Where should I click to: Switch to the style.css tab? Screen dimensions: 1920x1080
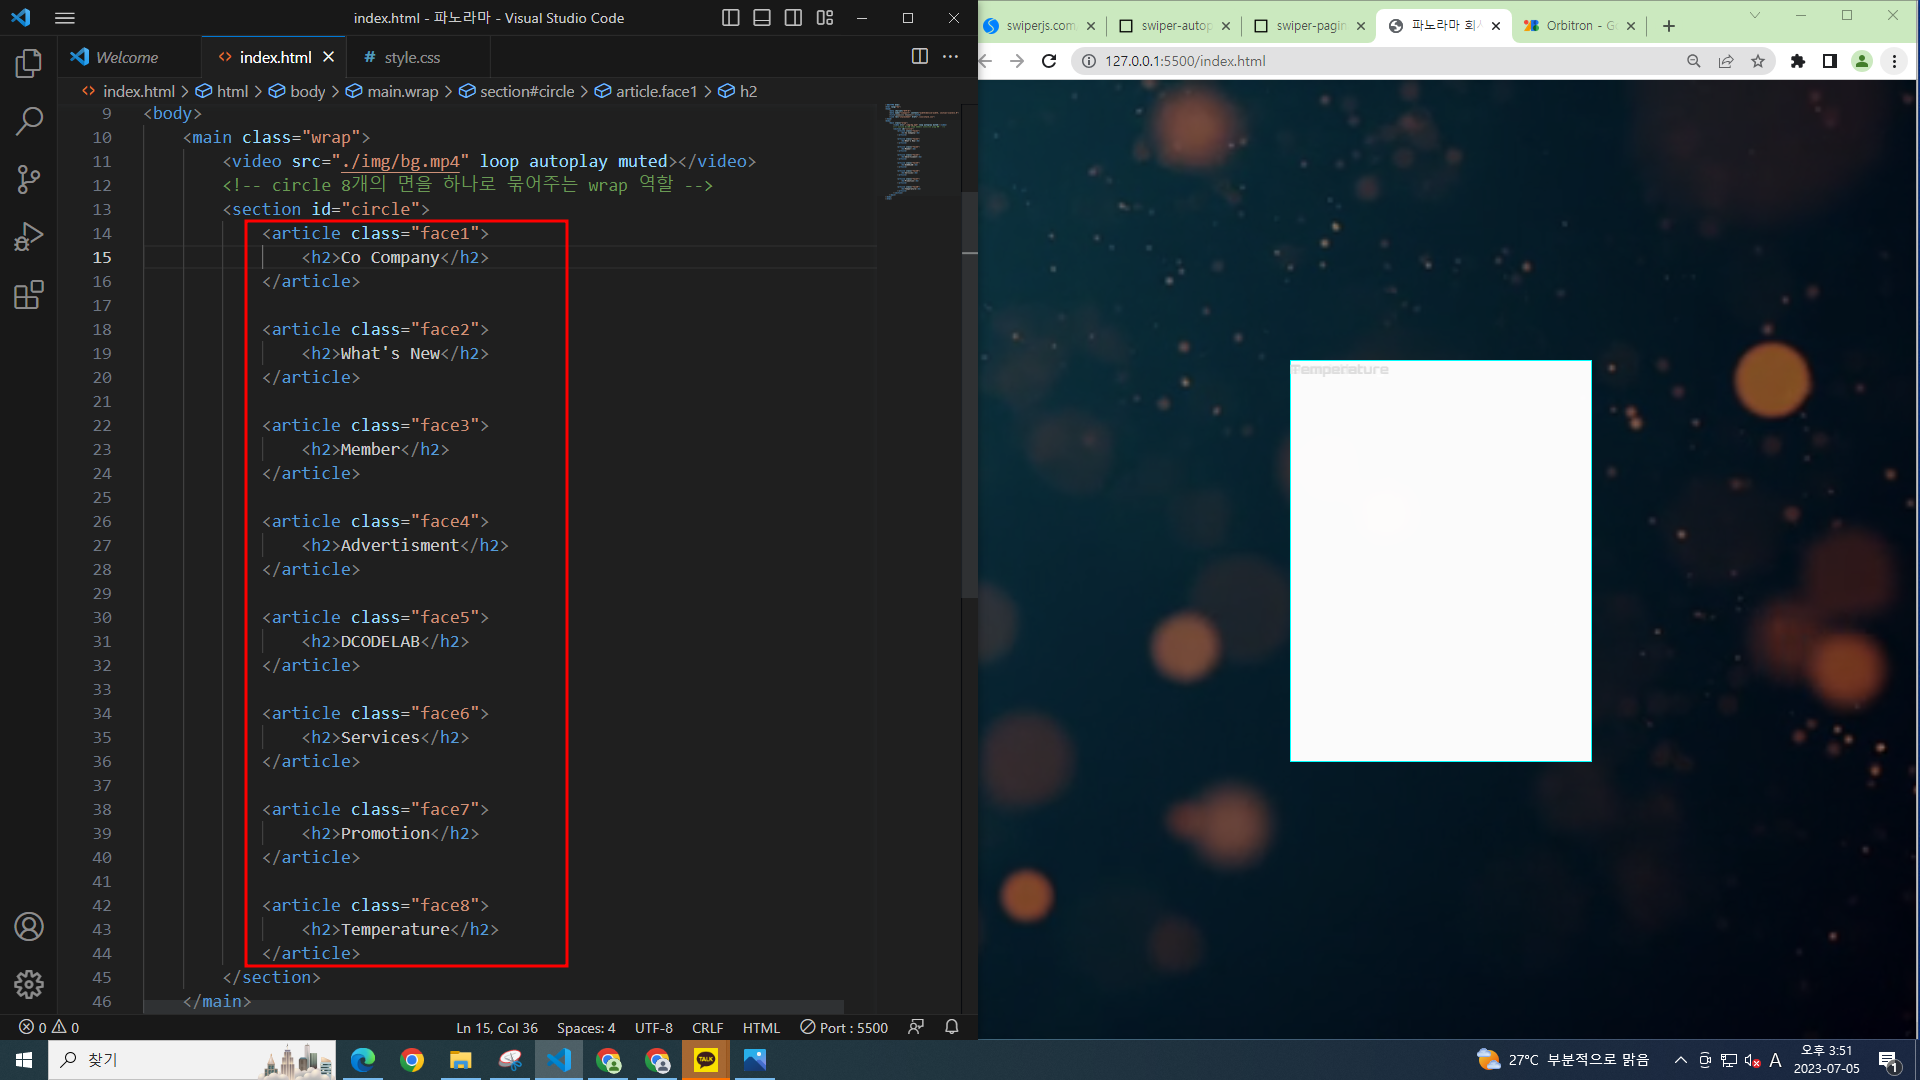point(411,57)
